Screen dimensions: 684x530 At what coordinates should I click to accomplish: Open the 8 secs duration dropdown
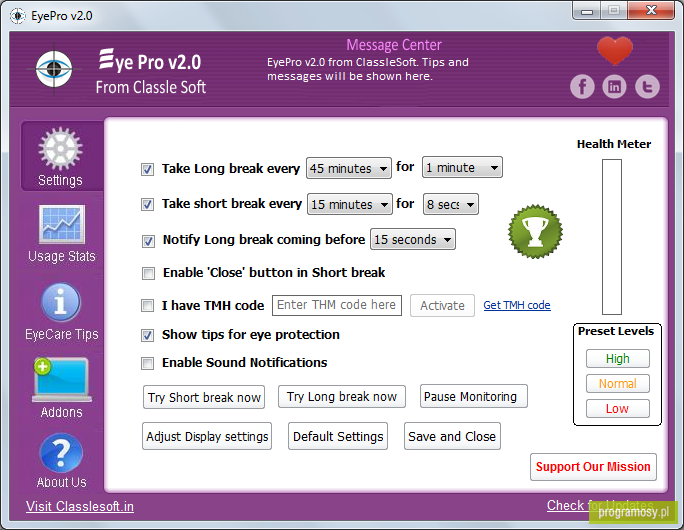click(x=451, y=204)
